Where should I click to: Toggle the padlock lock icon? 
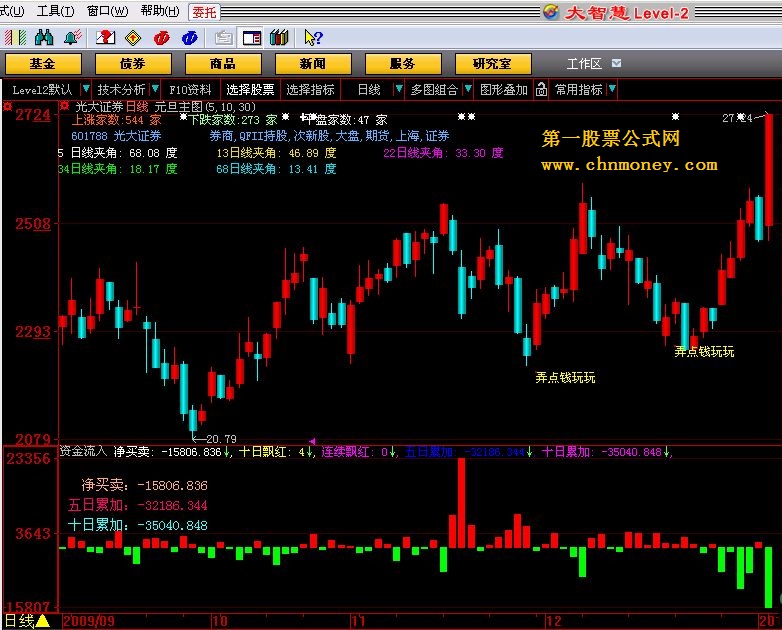(x=541, y=90)
